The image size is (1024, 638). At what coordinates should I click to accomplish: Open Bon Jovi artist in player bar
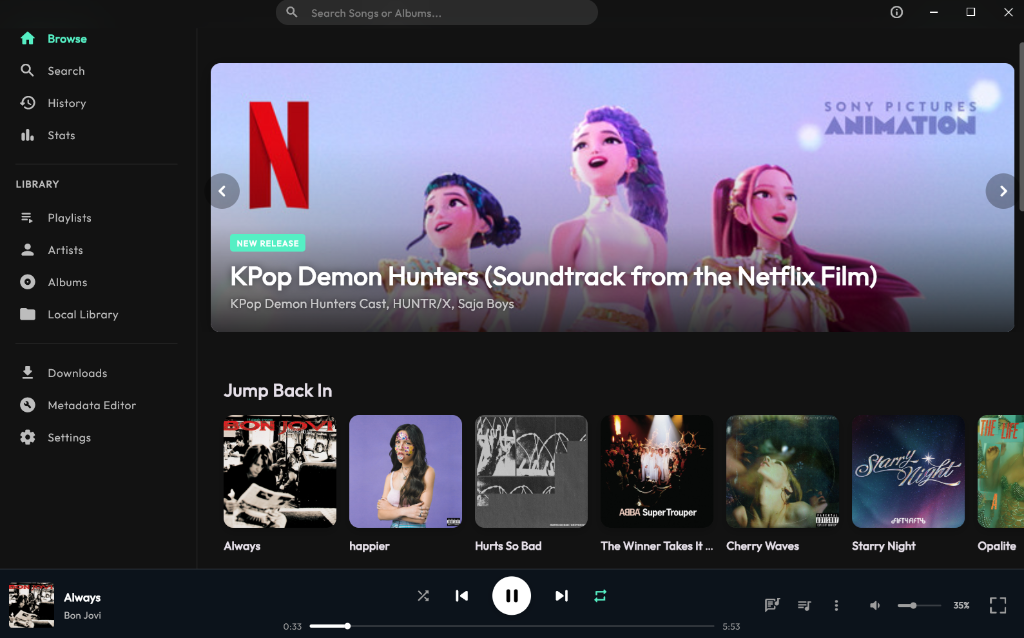pos(82,615)
